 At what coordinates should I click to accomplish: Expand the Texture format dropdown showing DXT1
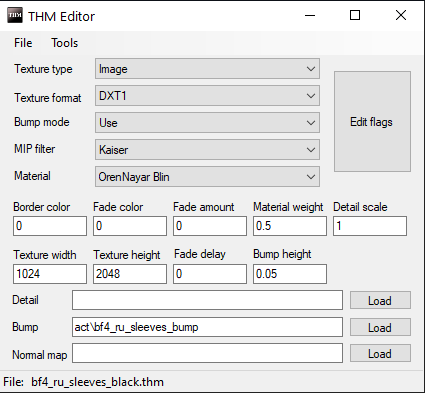(x=207, y=96)
